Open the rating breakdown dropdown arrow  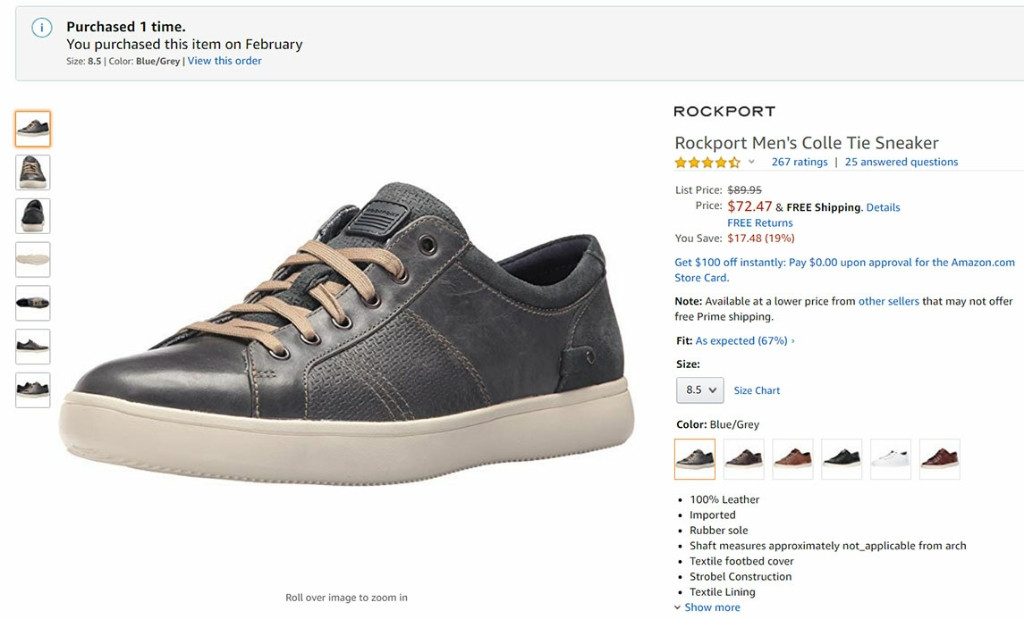tap(752, 162)
